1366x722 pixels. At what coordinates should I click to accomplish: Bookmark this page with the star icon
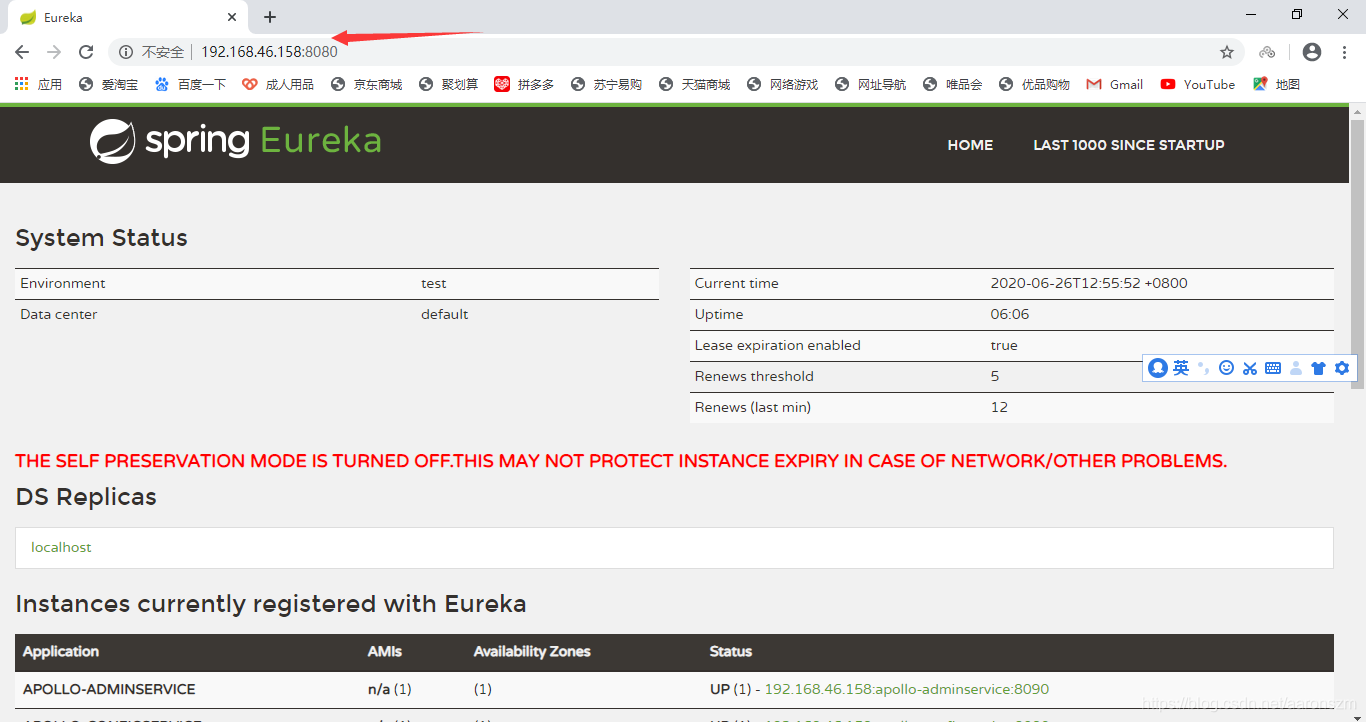pos(1227,52)
